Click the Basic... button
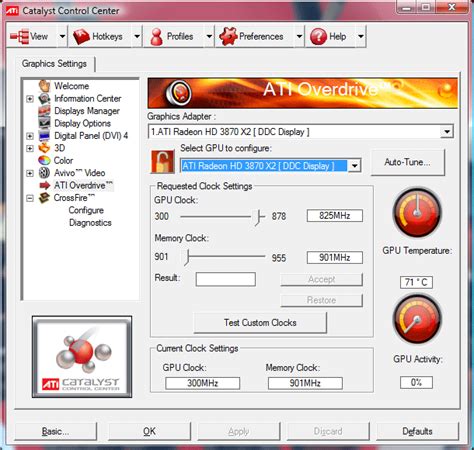The width and height of the screenshot is (474, 450). click(55, 432)
